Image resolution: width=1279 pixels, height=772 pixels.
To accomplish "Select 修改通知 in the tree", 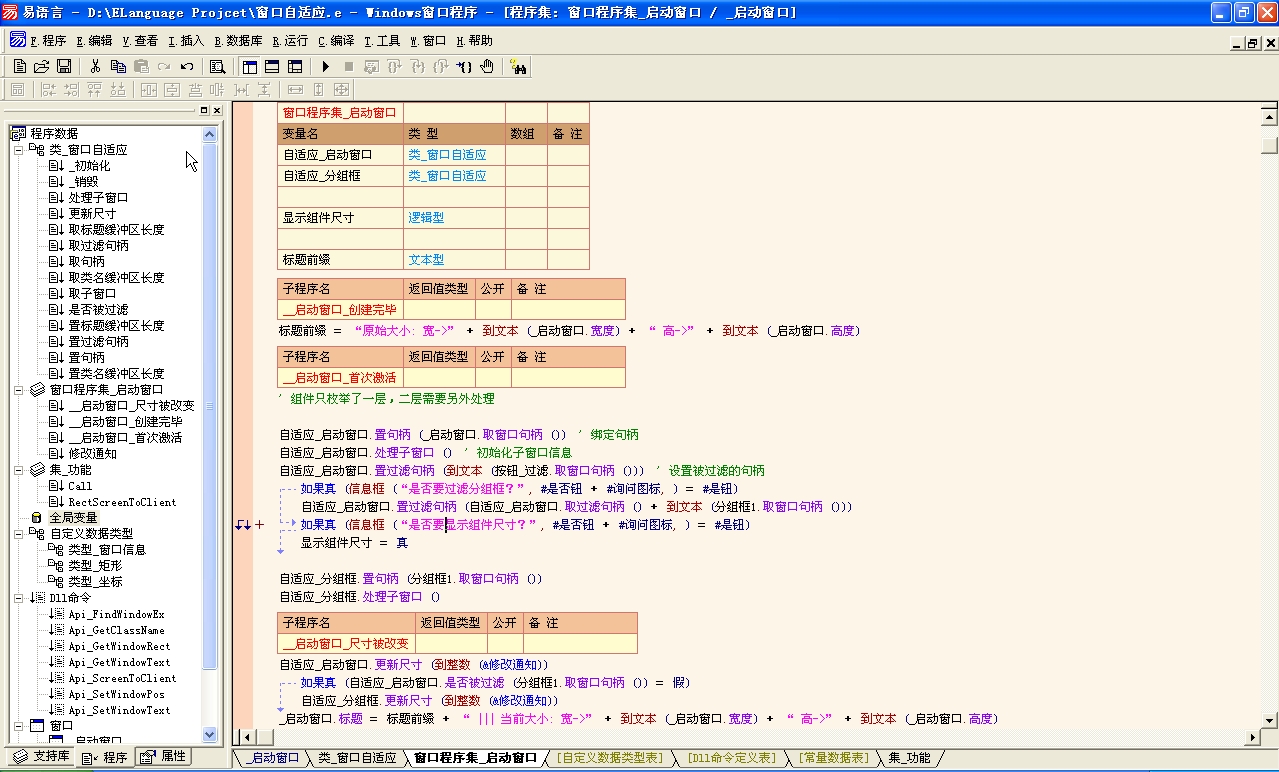I will 92,454.
